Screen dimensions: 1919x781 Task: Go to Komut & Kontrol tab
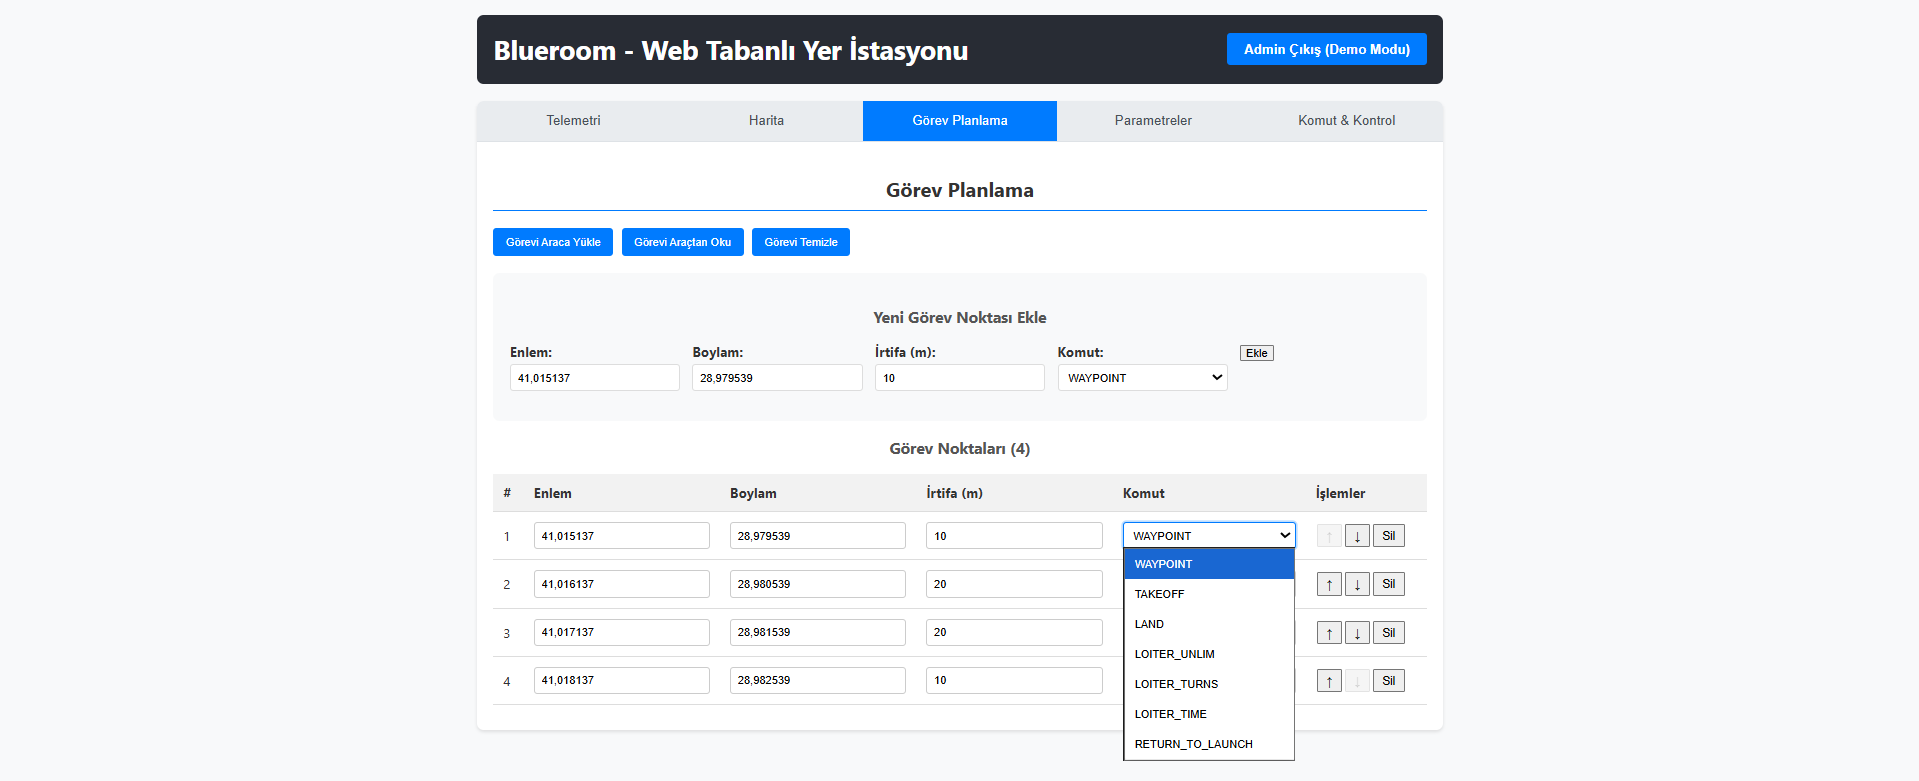point(1346,121)
